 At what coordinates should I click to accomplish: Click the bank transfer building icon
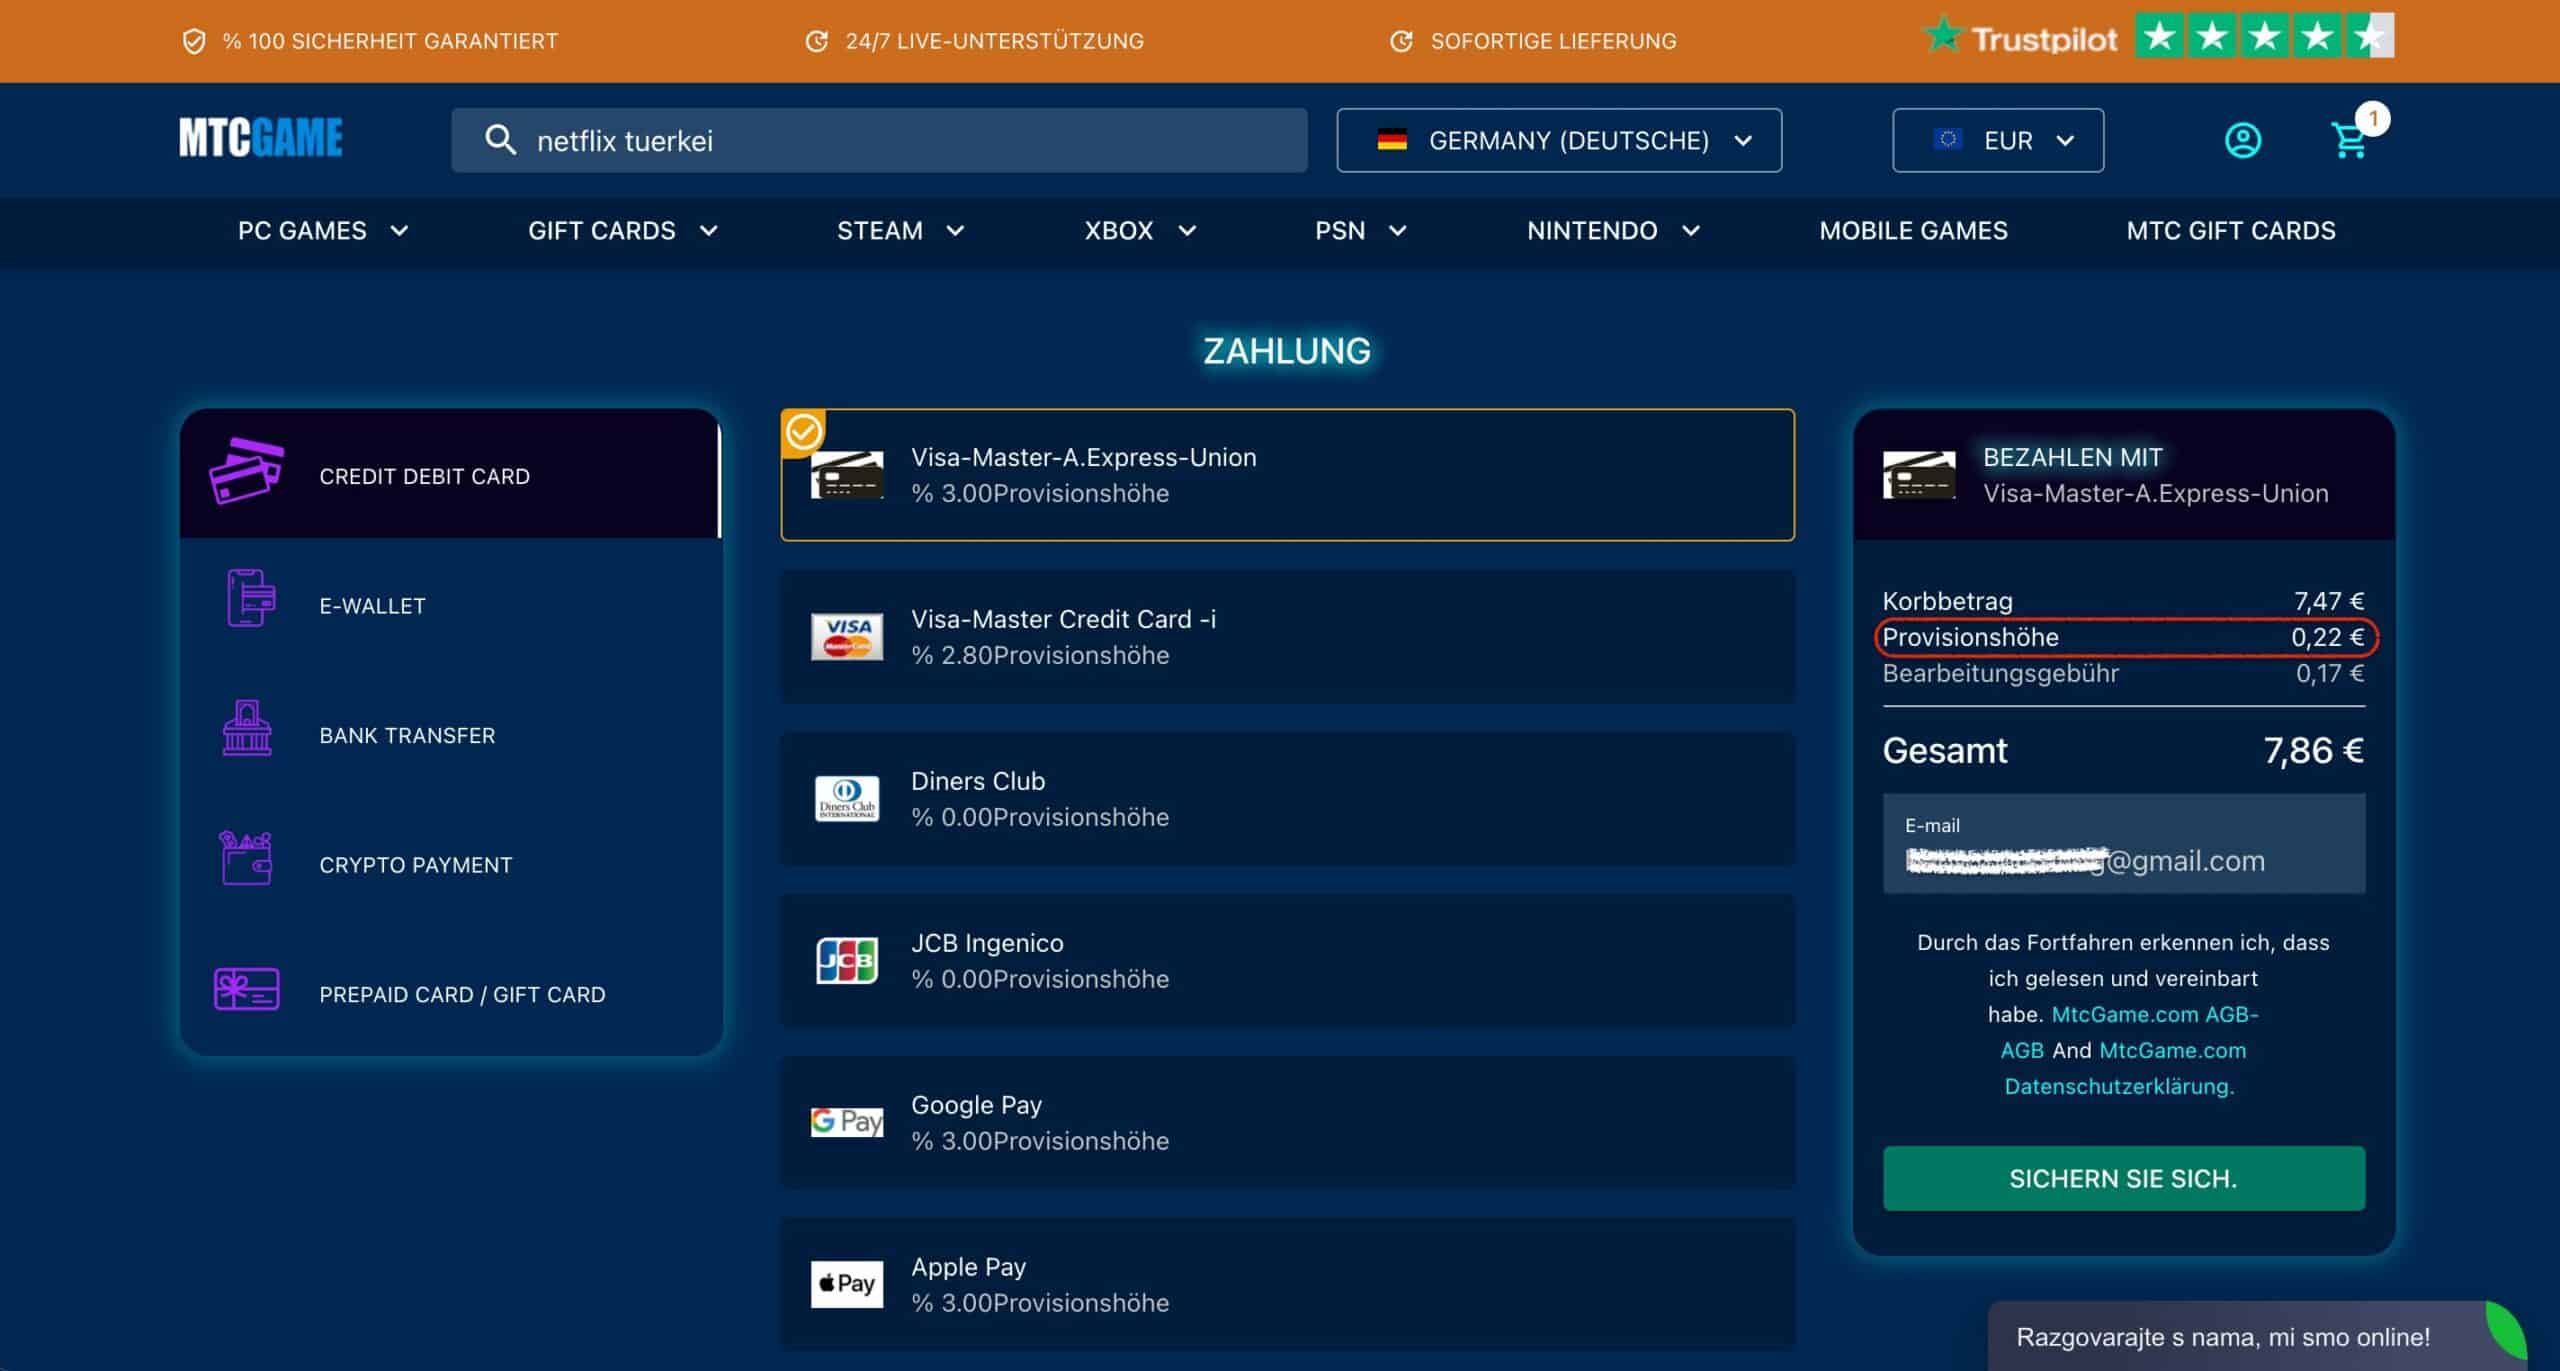247,728
